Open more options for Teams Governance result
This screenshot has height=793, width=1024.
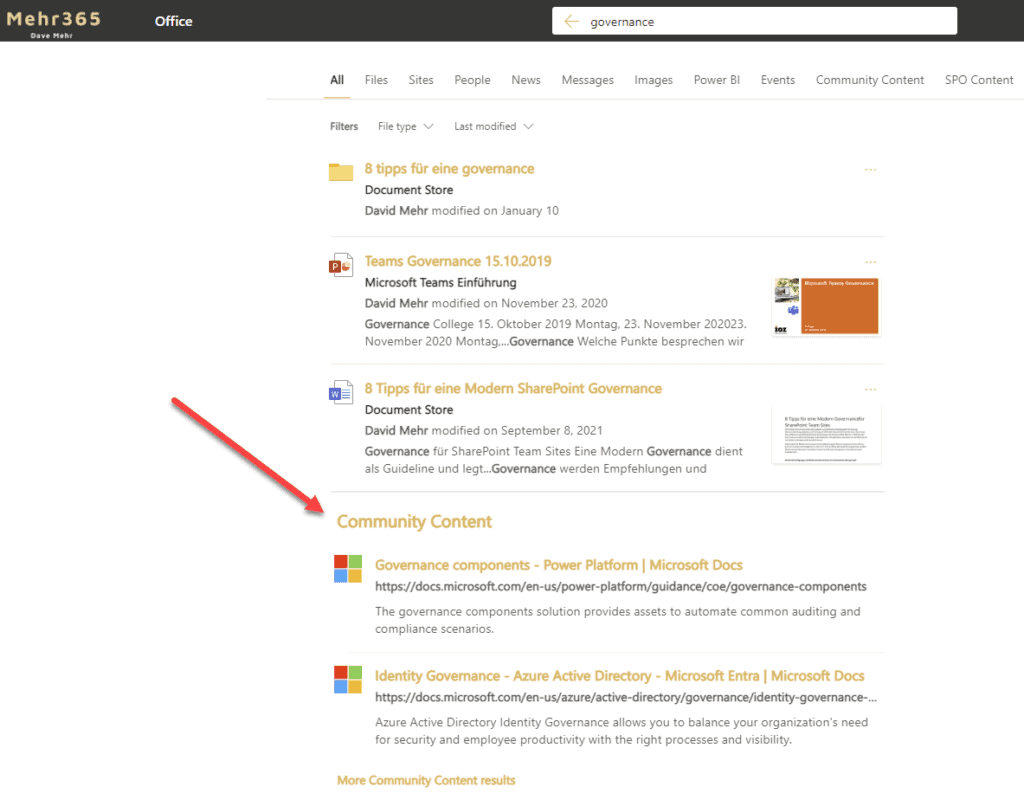coord(870,262)
